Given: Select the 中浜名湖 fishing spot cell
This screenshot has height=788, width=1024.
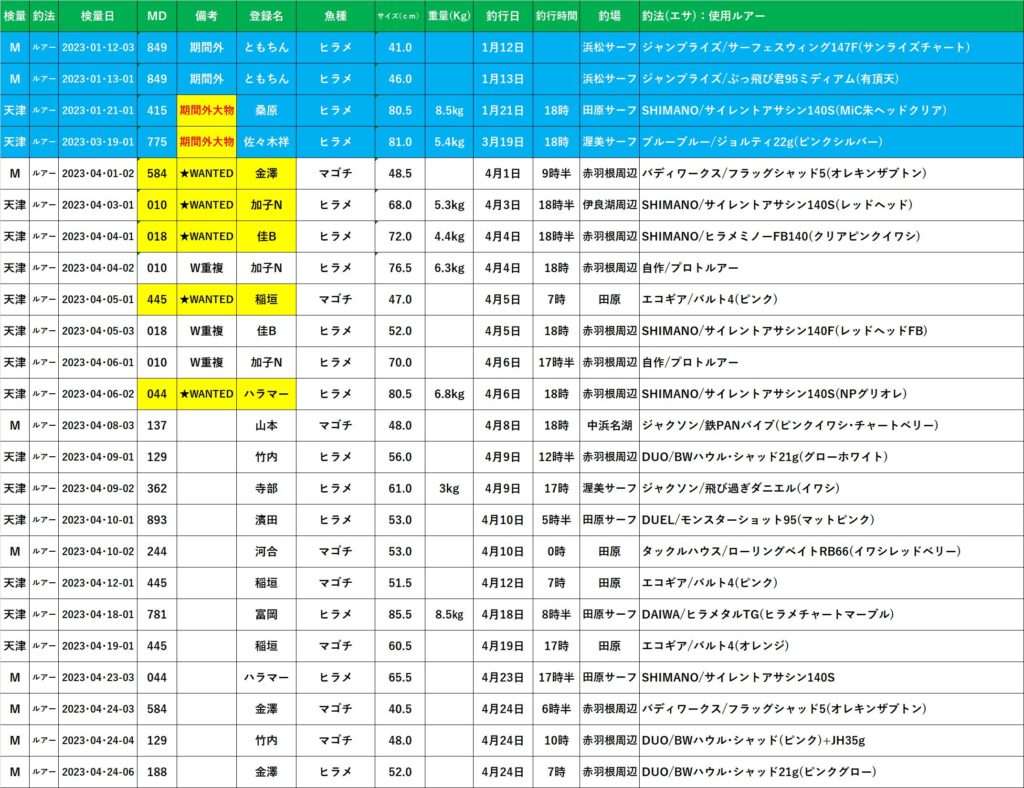Looking at the screenshot, I should [609, 425].
